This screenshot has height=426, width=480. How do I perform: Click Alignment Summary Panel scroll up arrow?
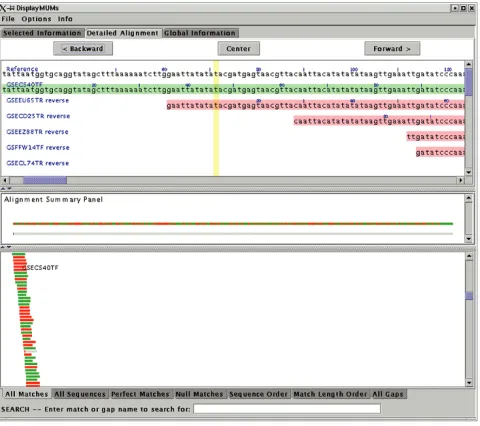click(469, 198)
